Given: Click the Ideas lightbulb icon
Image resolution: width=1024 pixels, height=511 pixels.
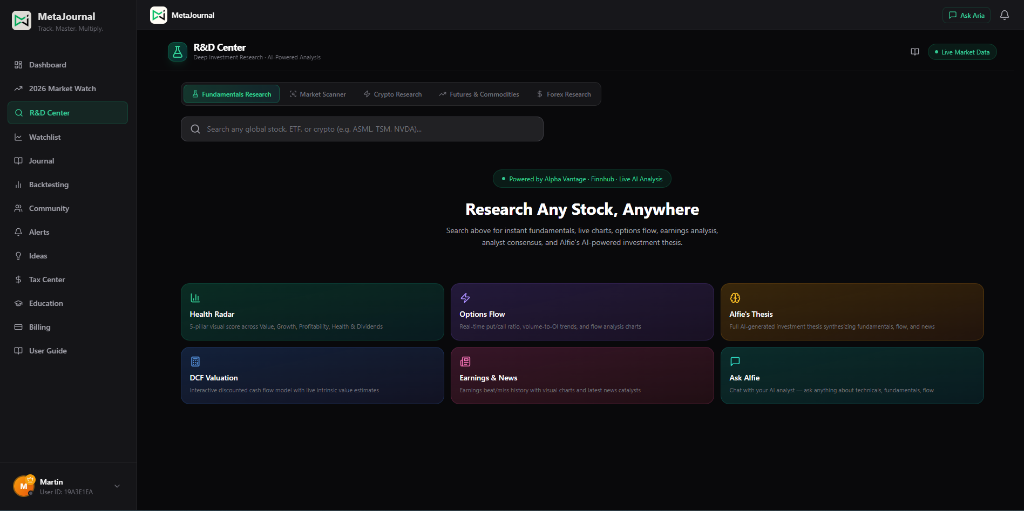Looking at the screenshot, I should point(18,256).
